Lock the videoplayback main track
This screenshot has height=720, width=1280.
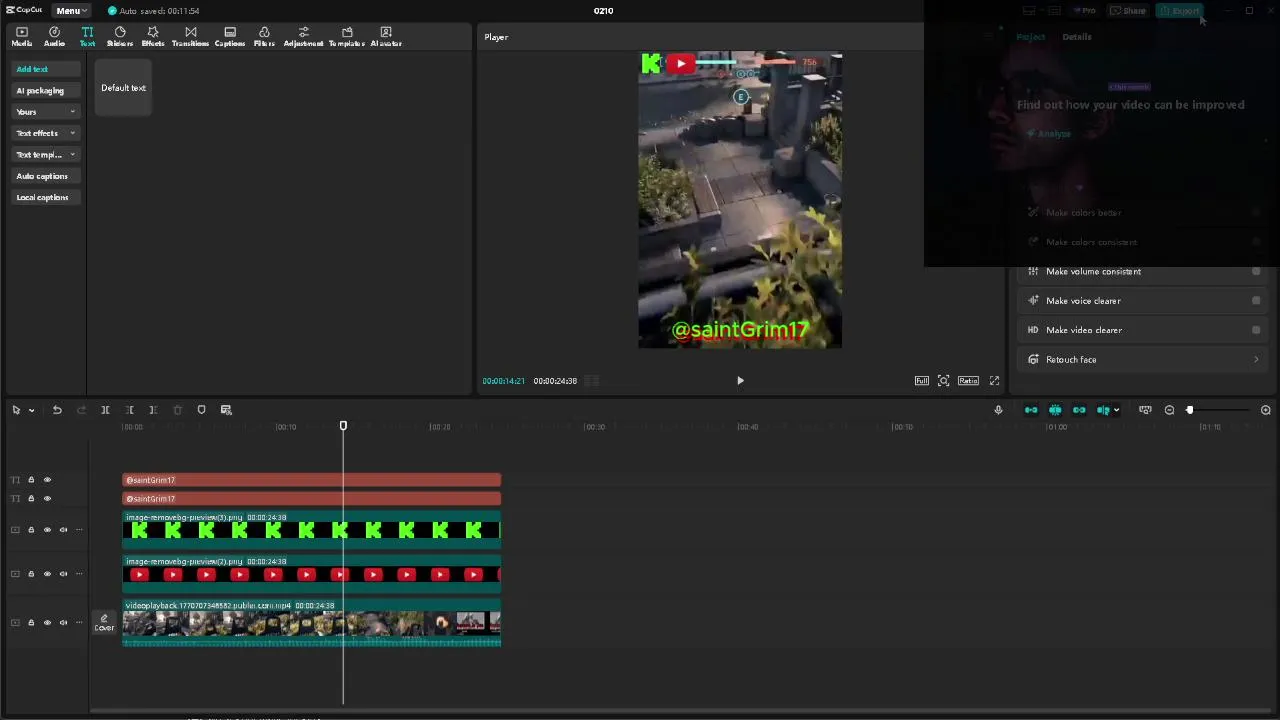pyautogui.click(x=31, y=622)
